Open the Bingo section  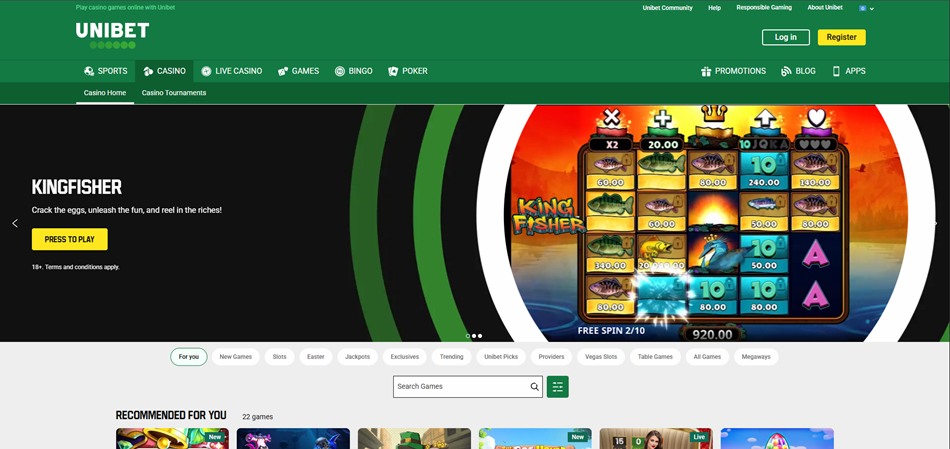click(x=353, y=71)
